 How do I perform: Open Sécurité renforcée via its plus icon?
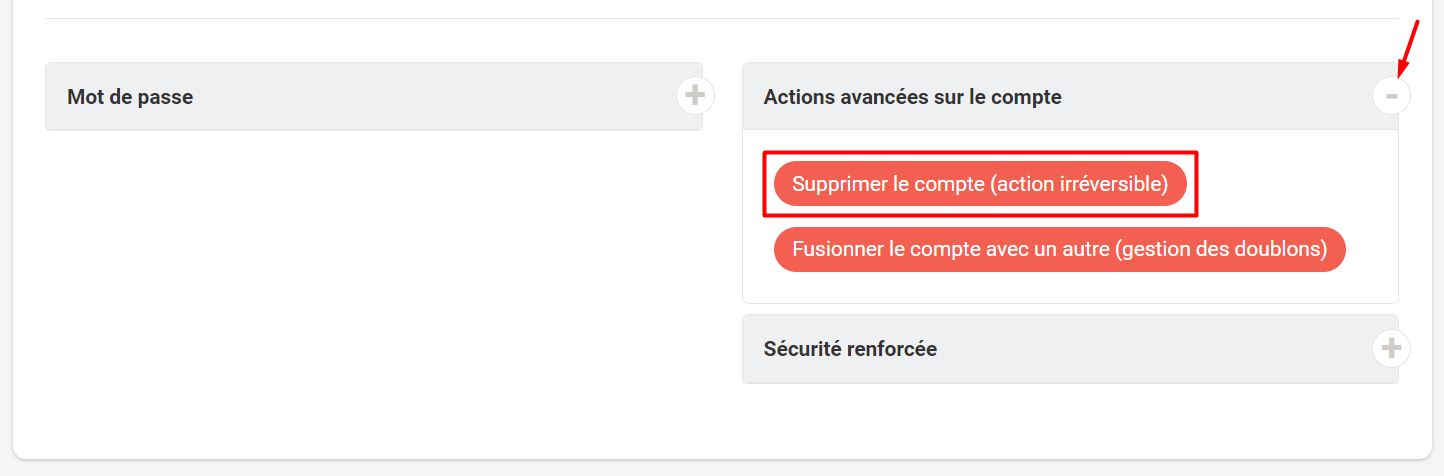[1391, 348]
